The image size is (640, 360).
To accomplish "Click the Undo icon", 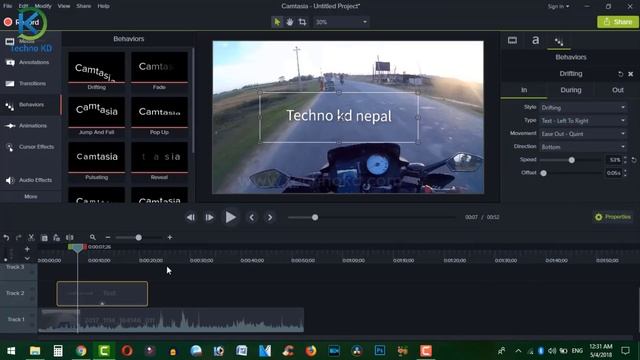I will (x=6, y=238).
